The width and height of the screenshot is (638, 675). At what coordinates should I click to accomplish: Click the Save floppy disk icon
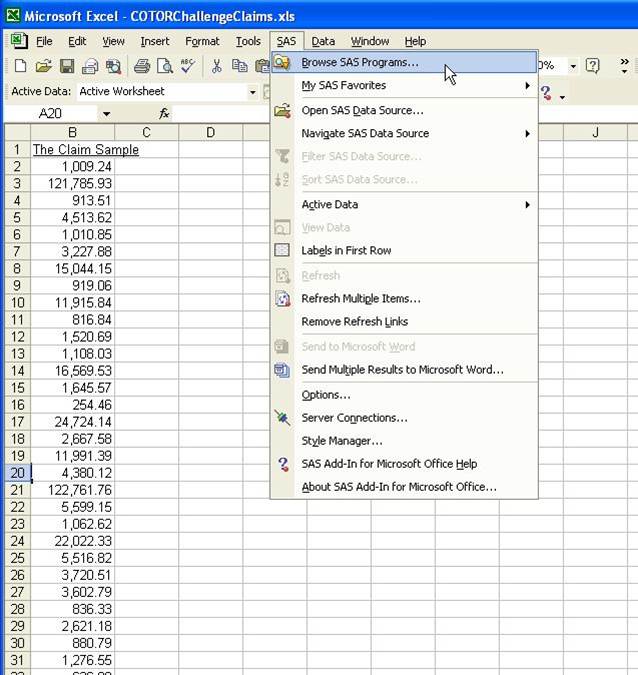pyautogui.click(x=67, y=66)
